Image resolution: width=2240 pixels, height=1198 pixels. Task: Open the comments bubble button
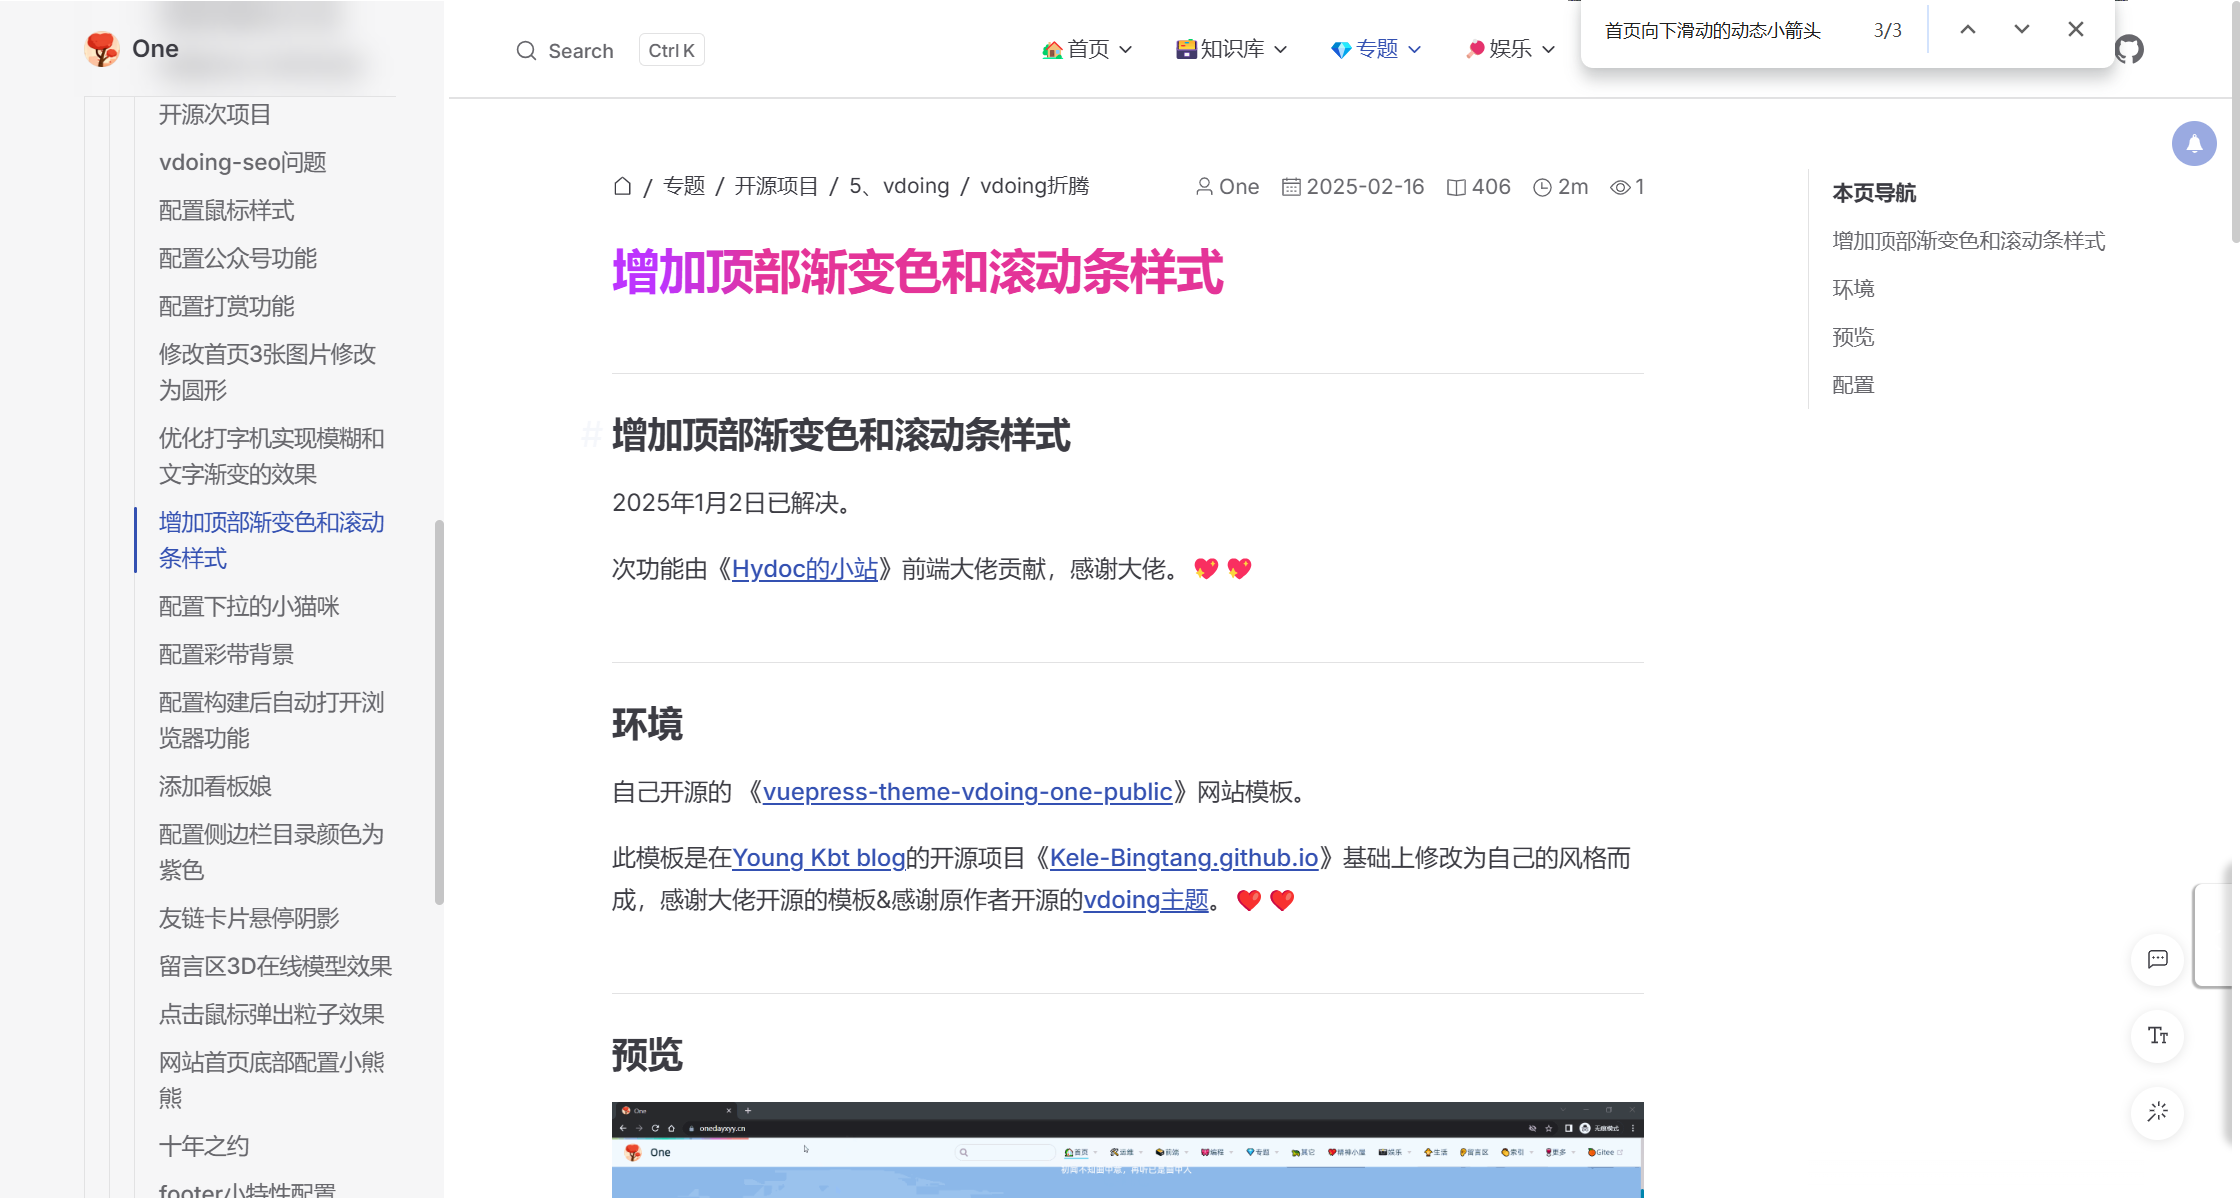click(x=2158, y=960)
